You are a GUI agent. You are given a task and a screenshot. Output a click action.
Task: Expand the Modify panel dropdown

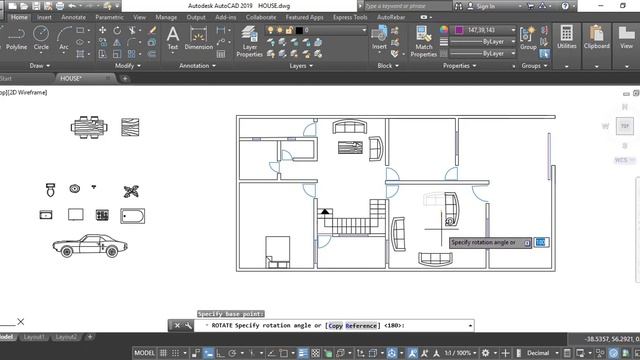[128, 65]
